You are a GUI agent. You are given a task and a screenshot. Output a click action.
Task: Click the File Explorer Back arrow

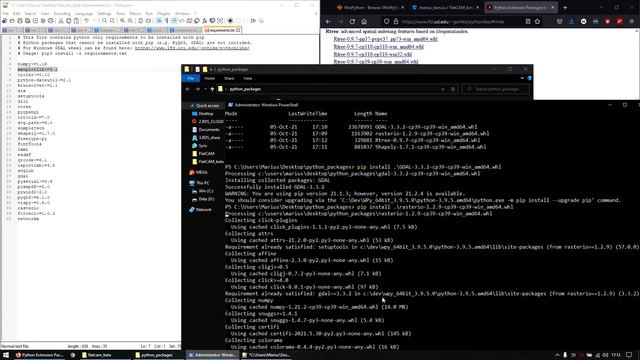coord(188,89)
